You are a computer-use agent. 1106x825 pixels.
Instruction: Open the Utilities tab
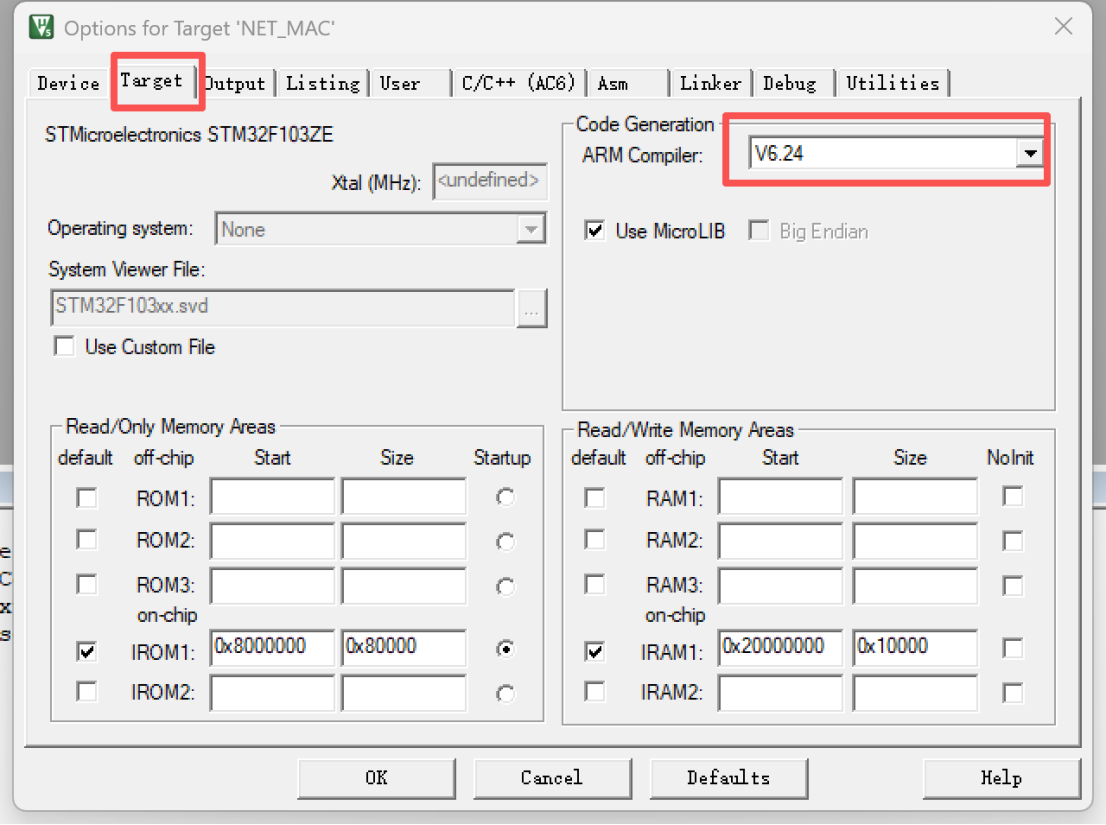pyautogui.click(x=893, y=83)
